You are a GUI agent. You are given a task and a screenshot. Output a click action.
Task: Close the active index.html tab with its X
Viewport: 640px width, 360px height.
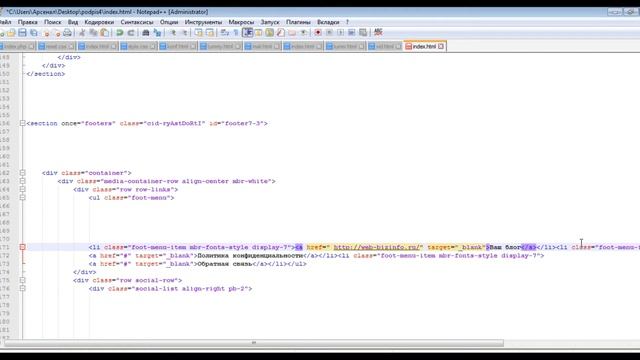click(441, 47)
